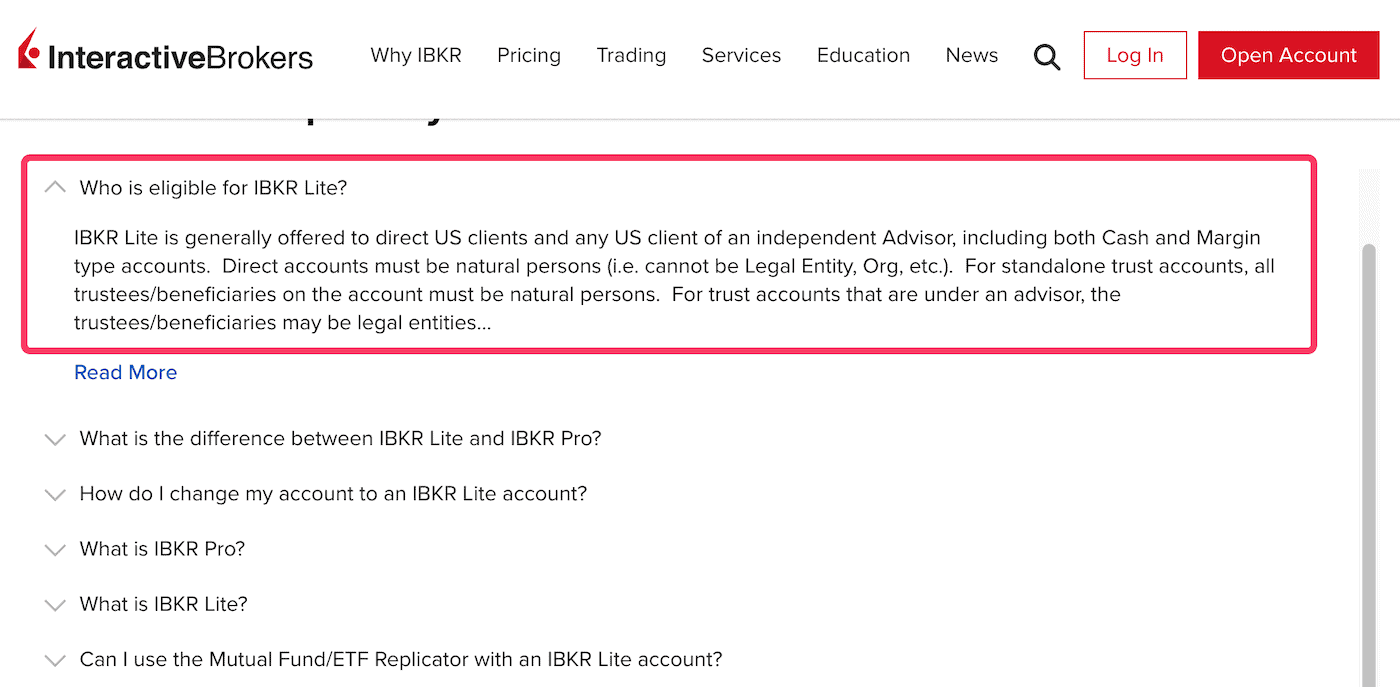The height and width of the screenshot is (687, 1400).
Task: Open the search magnifier icon
Action: (x=1046, y=56)
